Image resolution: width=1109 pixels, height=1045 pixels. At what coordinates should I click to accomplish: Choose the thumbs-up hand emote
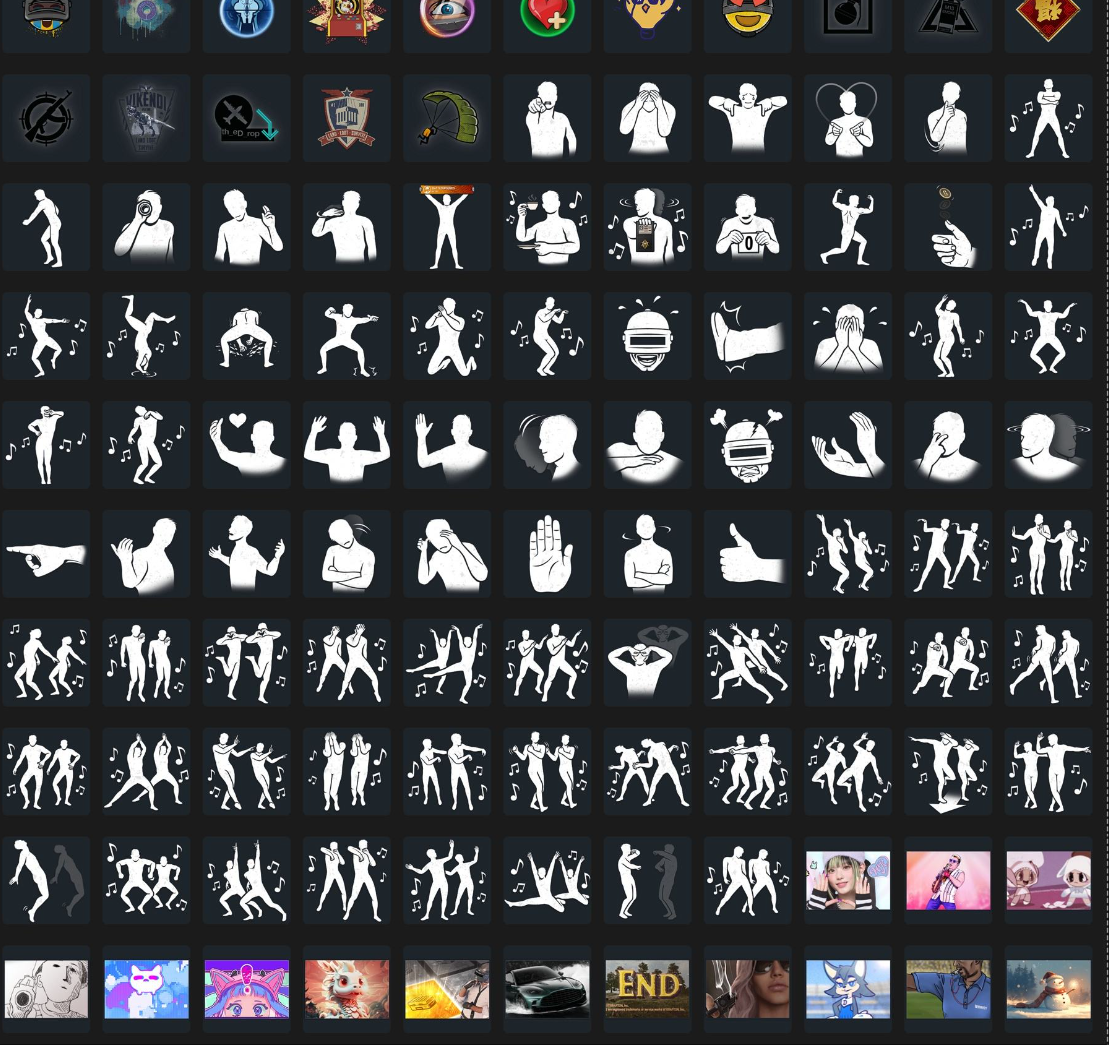pos(748,554)
